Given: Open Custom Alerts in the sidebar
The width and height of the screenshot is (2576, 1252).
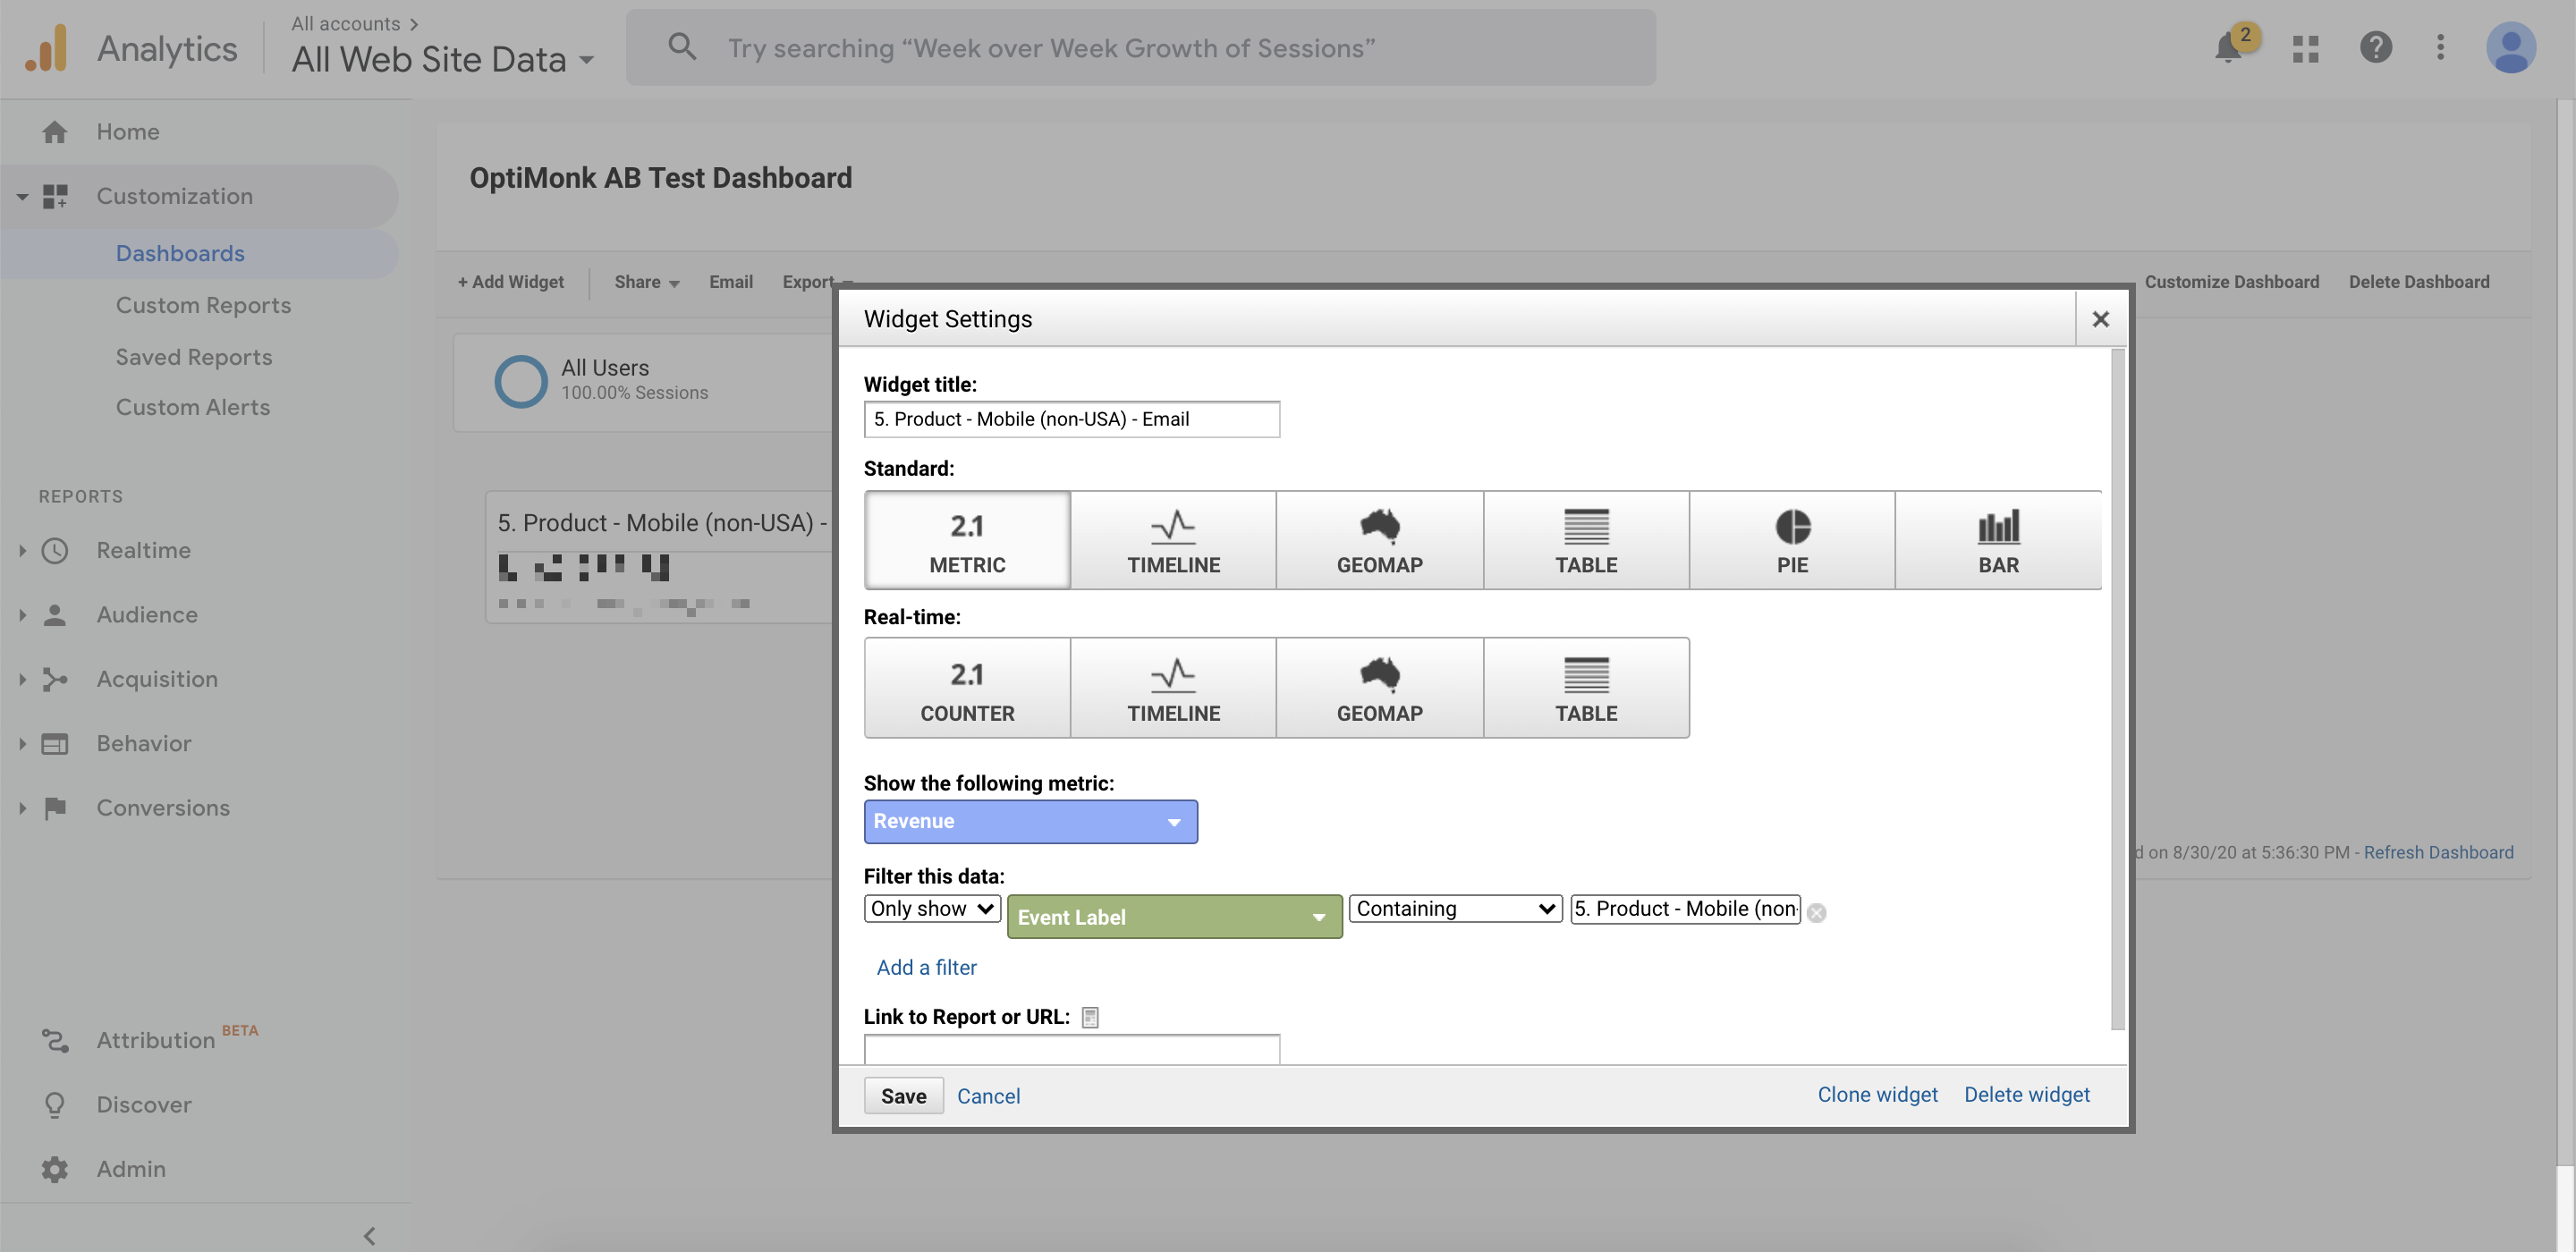Looking at the screenshot, I should tap(193, 407).
